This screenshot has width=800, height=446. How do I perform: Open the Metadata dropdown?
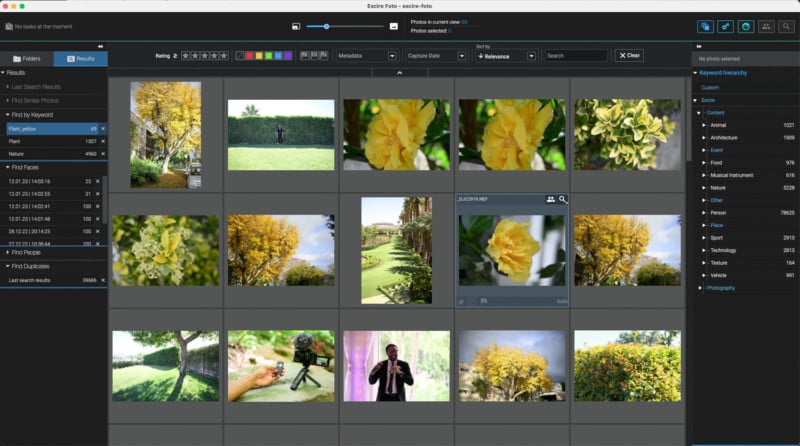367,56
